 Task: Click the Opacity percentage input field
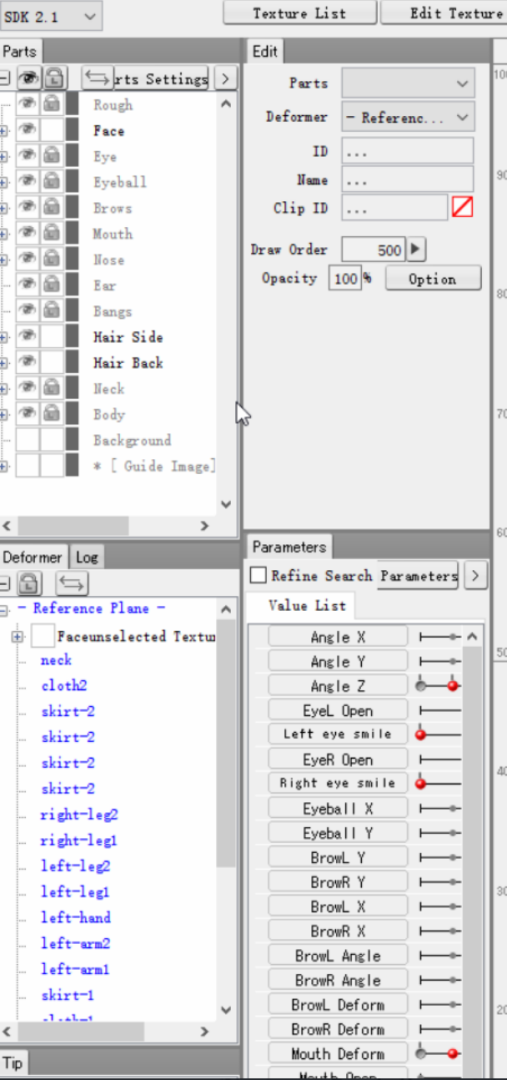345,278
